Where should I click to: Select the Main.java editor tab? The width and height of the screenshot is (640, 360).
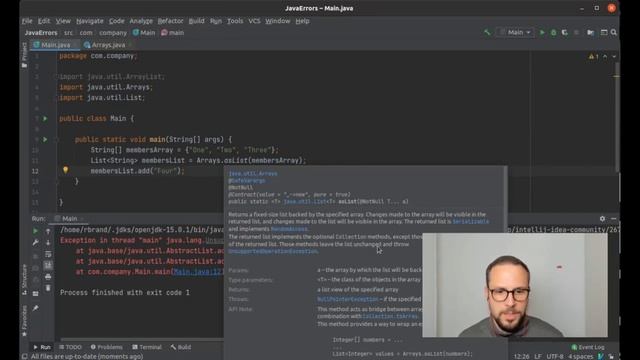[55, 45]
